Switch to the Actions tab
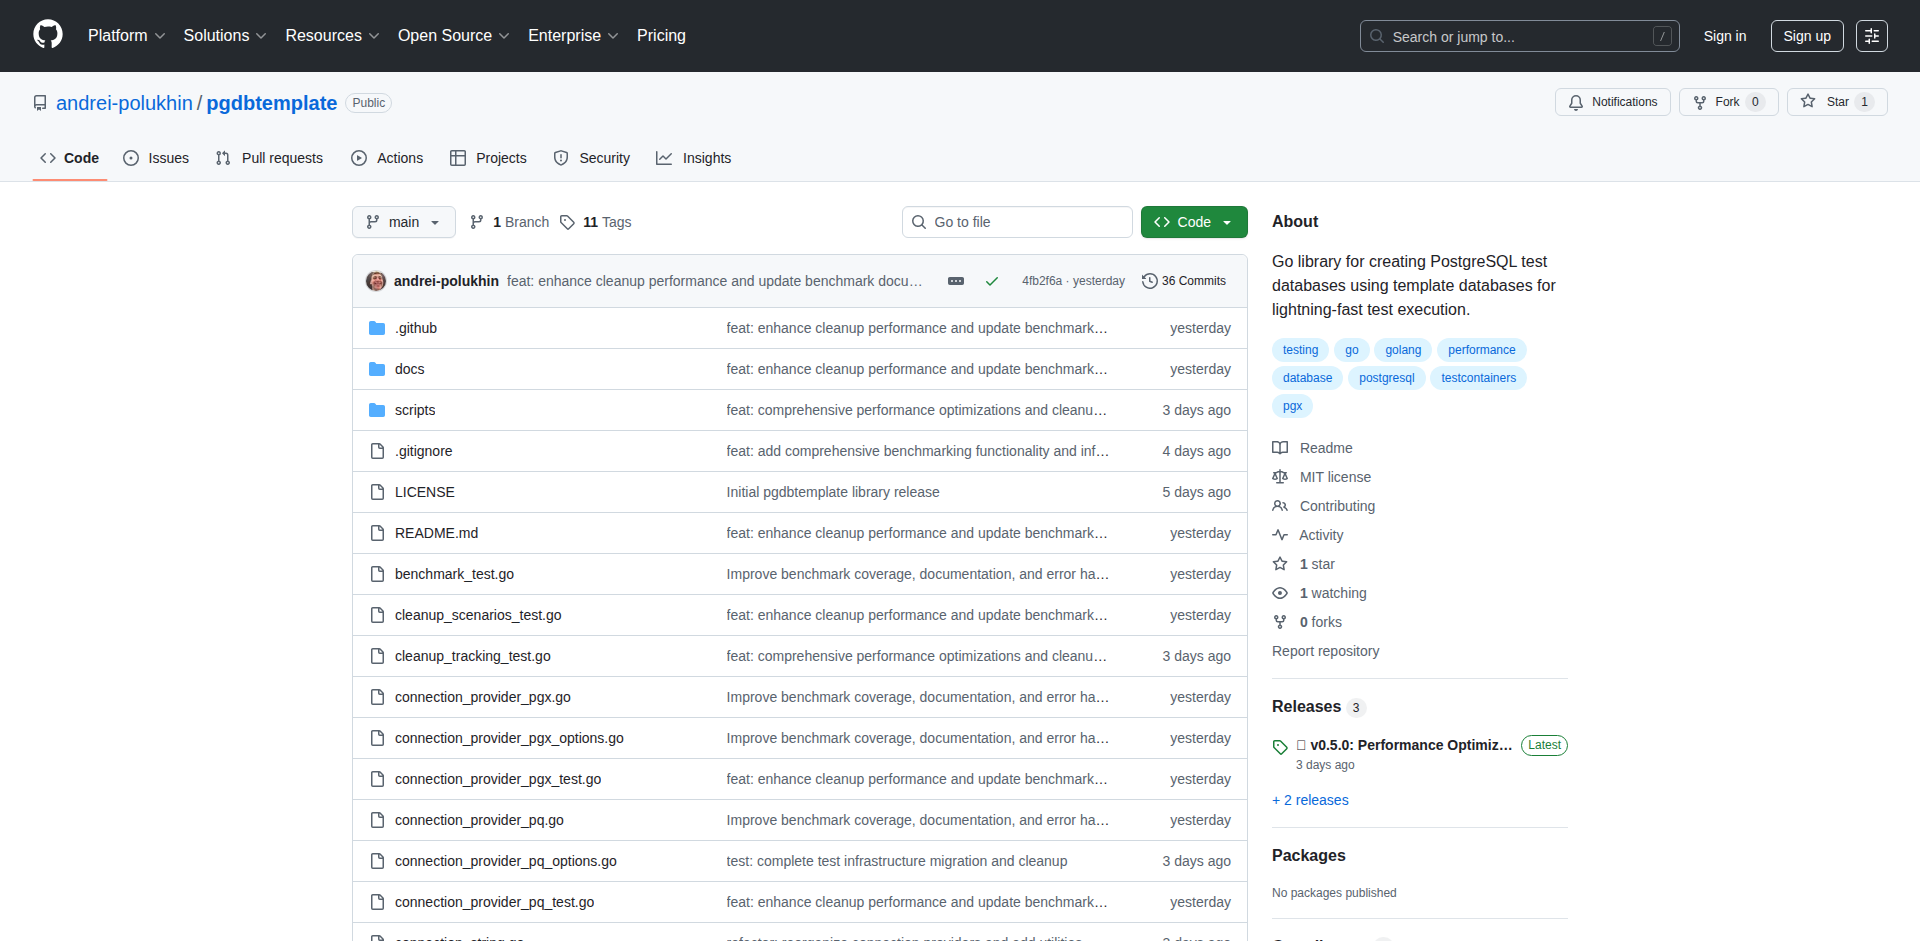The image size is (1920, 941). pyautogui.click(x=388, y=158)
